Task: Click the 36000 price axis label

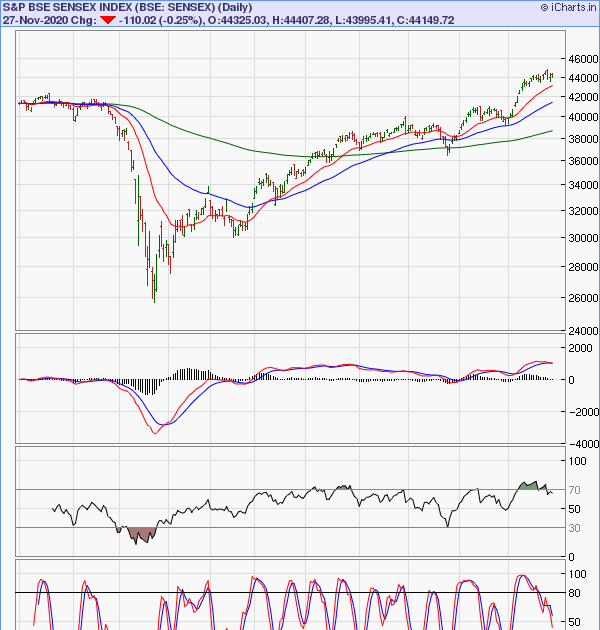Action: click(583, 161)
